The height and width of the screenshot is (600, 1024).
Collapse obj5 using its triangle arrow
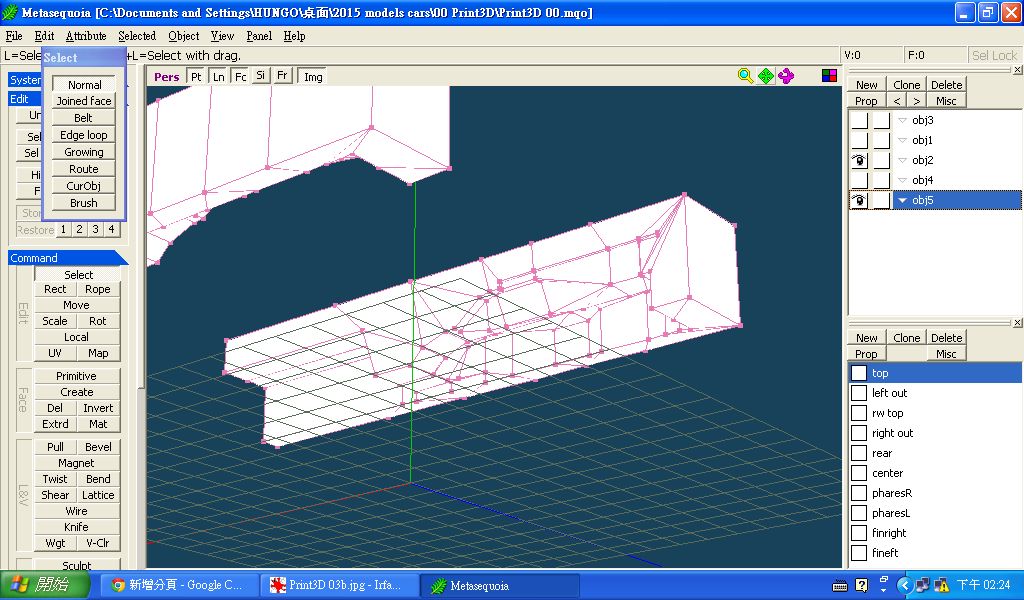click(x=903, y=201)
